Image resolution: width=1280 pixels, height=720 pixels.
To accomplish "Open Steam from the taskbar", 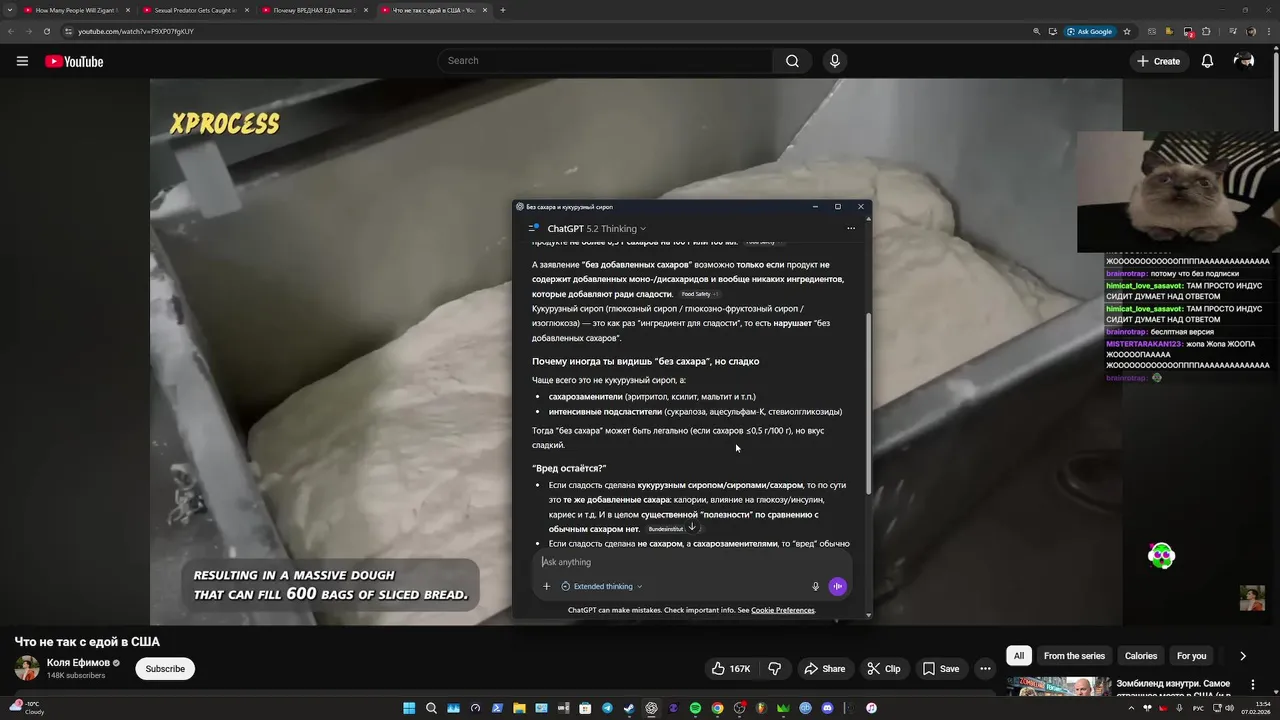I will click(629, 708).
